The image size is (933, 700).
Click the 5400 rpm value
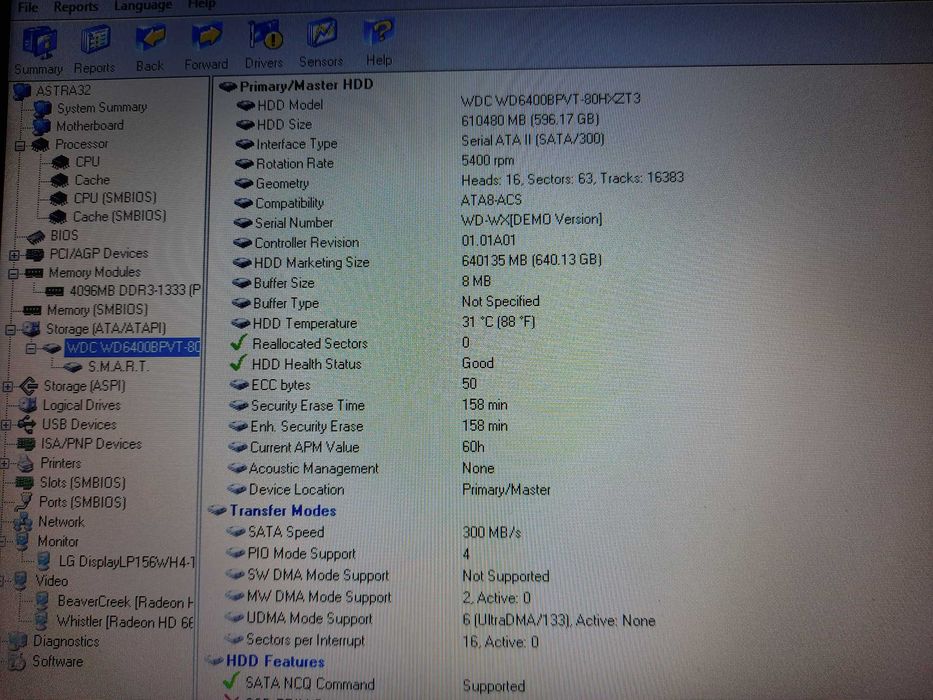pyautogui.click(x=487, y=160)
